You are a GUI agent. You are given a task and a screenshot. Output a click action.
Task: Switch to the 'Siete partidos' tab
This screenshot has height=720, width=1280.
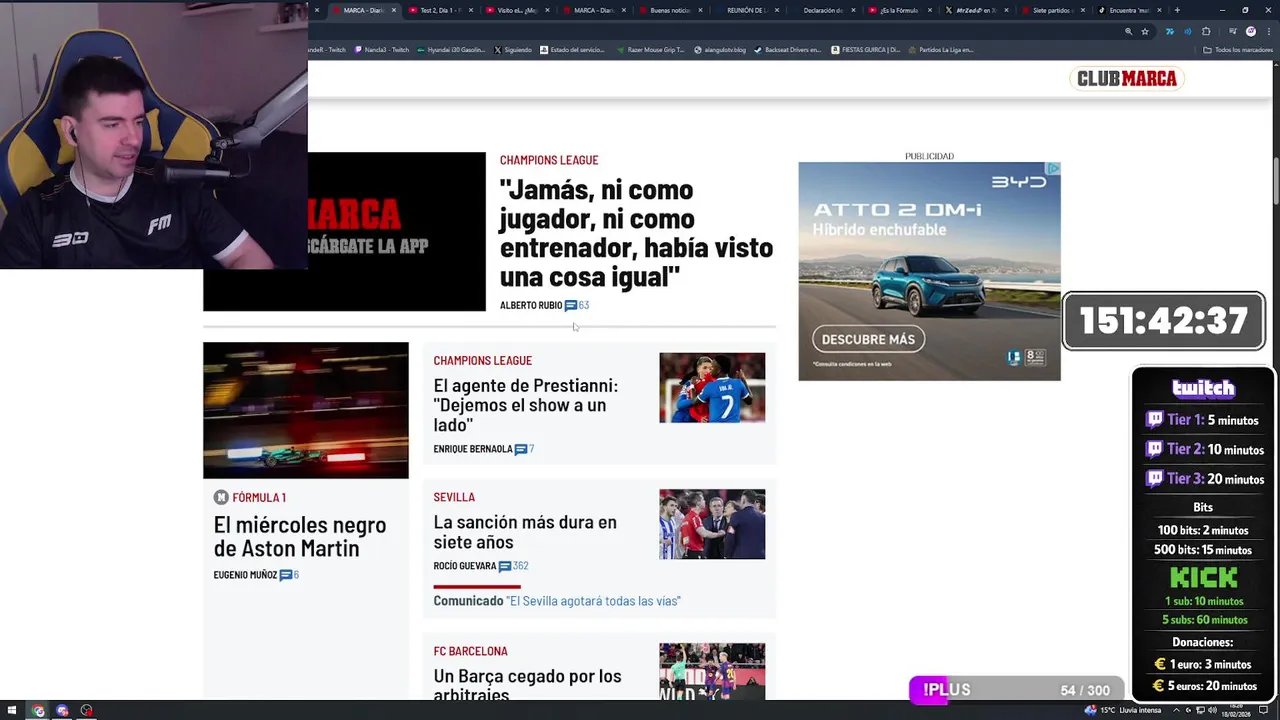click(1053, 10)
